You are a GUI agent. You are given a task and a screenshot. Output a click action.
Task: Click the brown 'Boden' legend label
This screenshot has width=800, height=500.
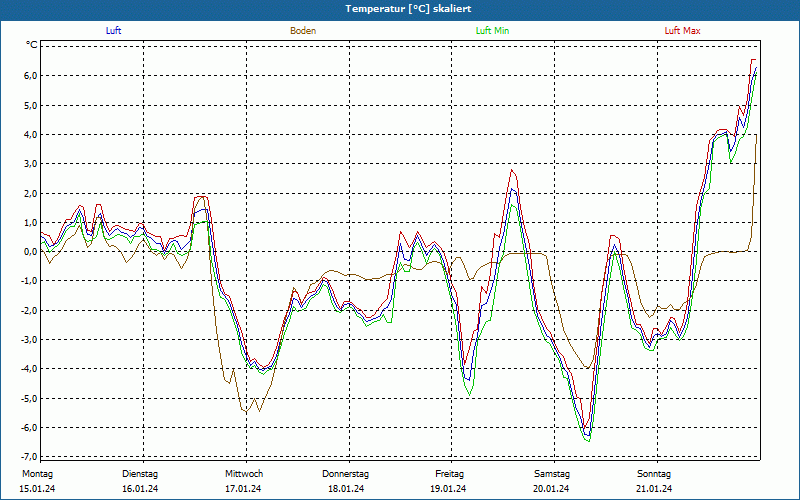click(303, 31)
